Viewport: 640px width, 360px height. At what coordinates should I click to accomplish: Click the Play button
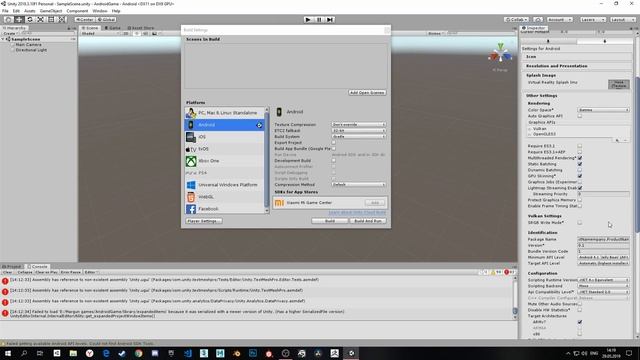click(x=308, y=20)
